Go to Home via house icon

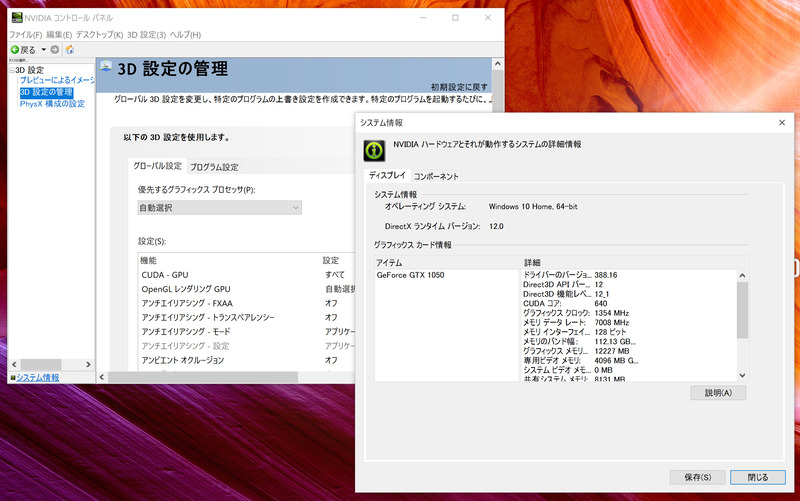click(70, 49)
